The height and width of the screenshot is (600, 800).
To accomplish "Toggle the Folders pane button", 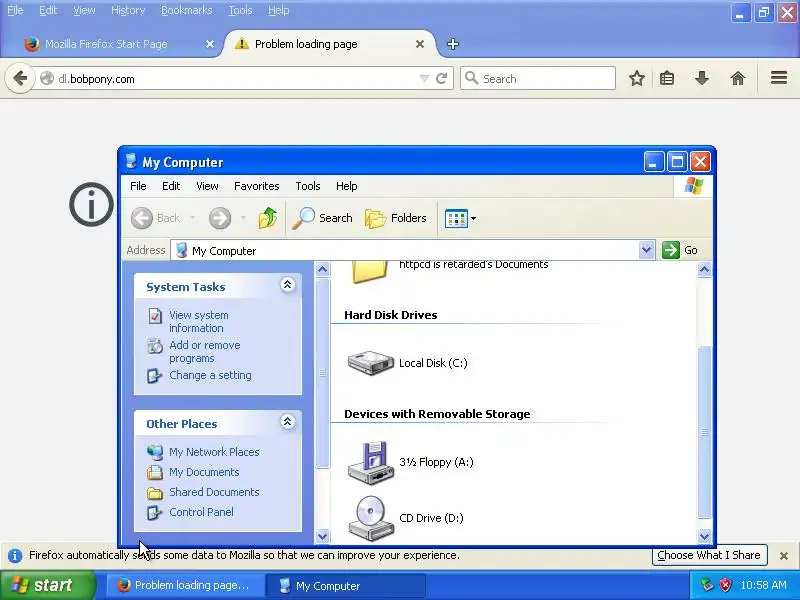I will click(x=396, y=218).
